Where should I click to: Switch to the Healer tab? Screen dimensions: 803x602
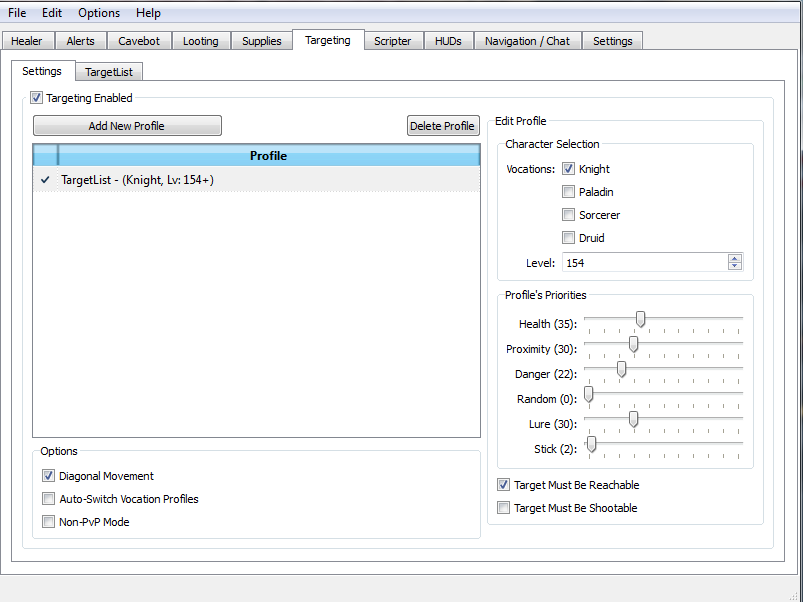pyautogui.click(x=27, y=41)
